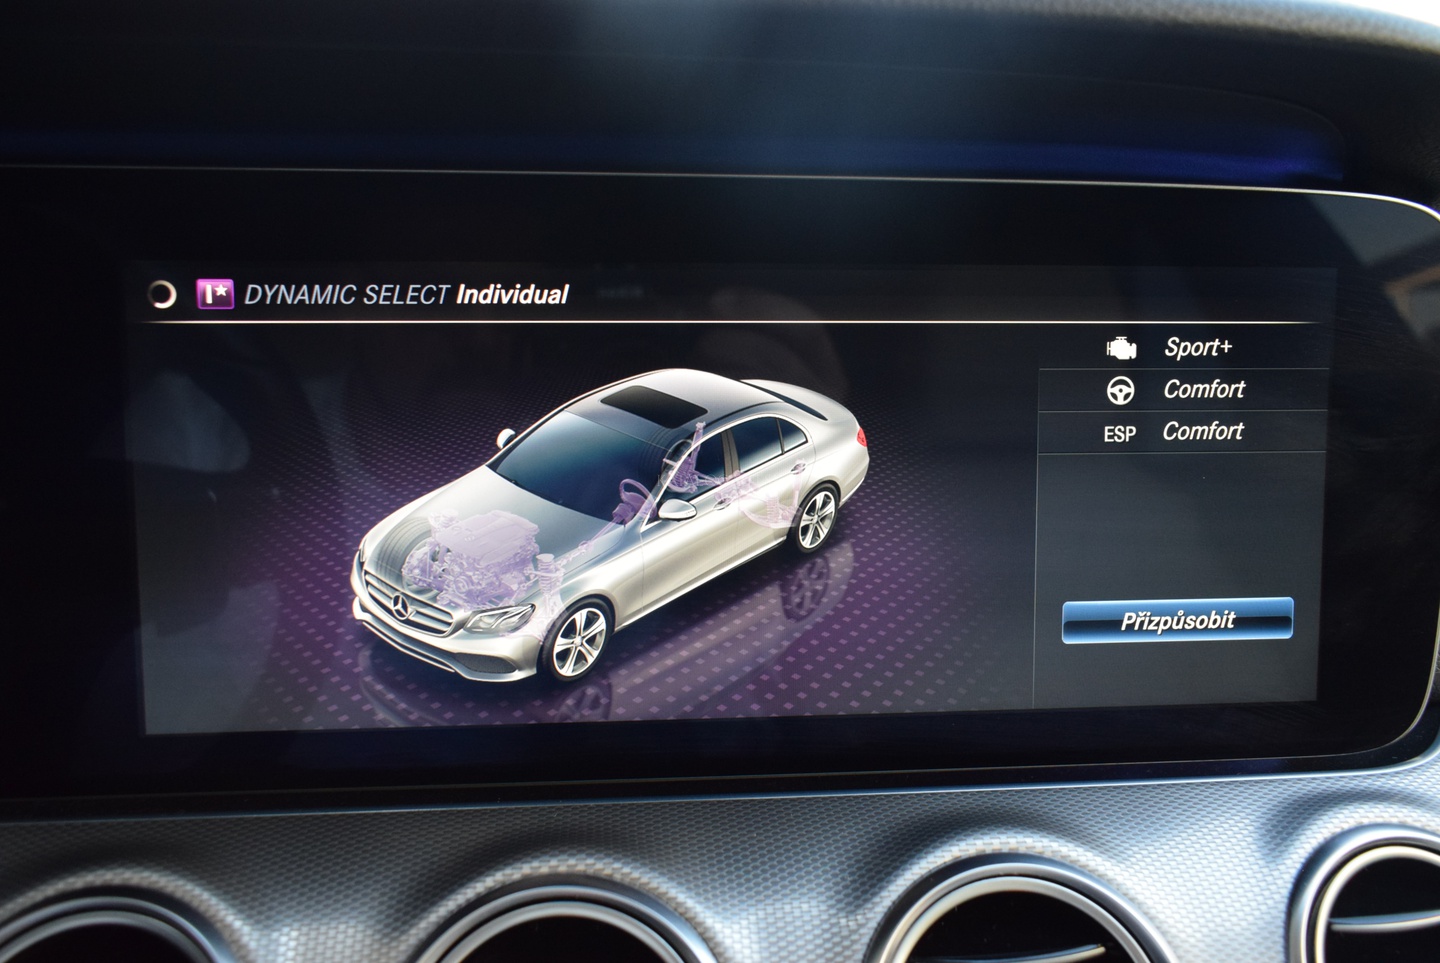Tap the DYNAMIC SELECT Individual title
Viewport: 1440px width, 963px height.
[406, 294]
